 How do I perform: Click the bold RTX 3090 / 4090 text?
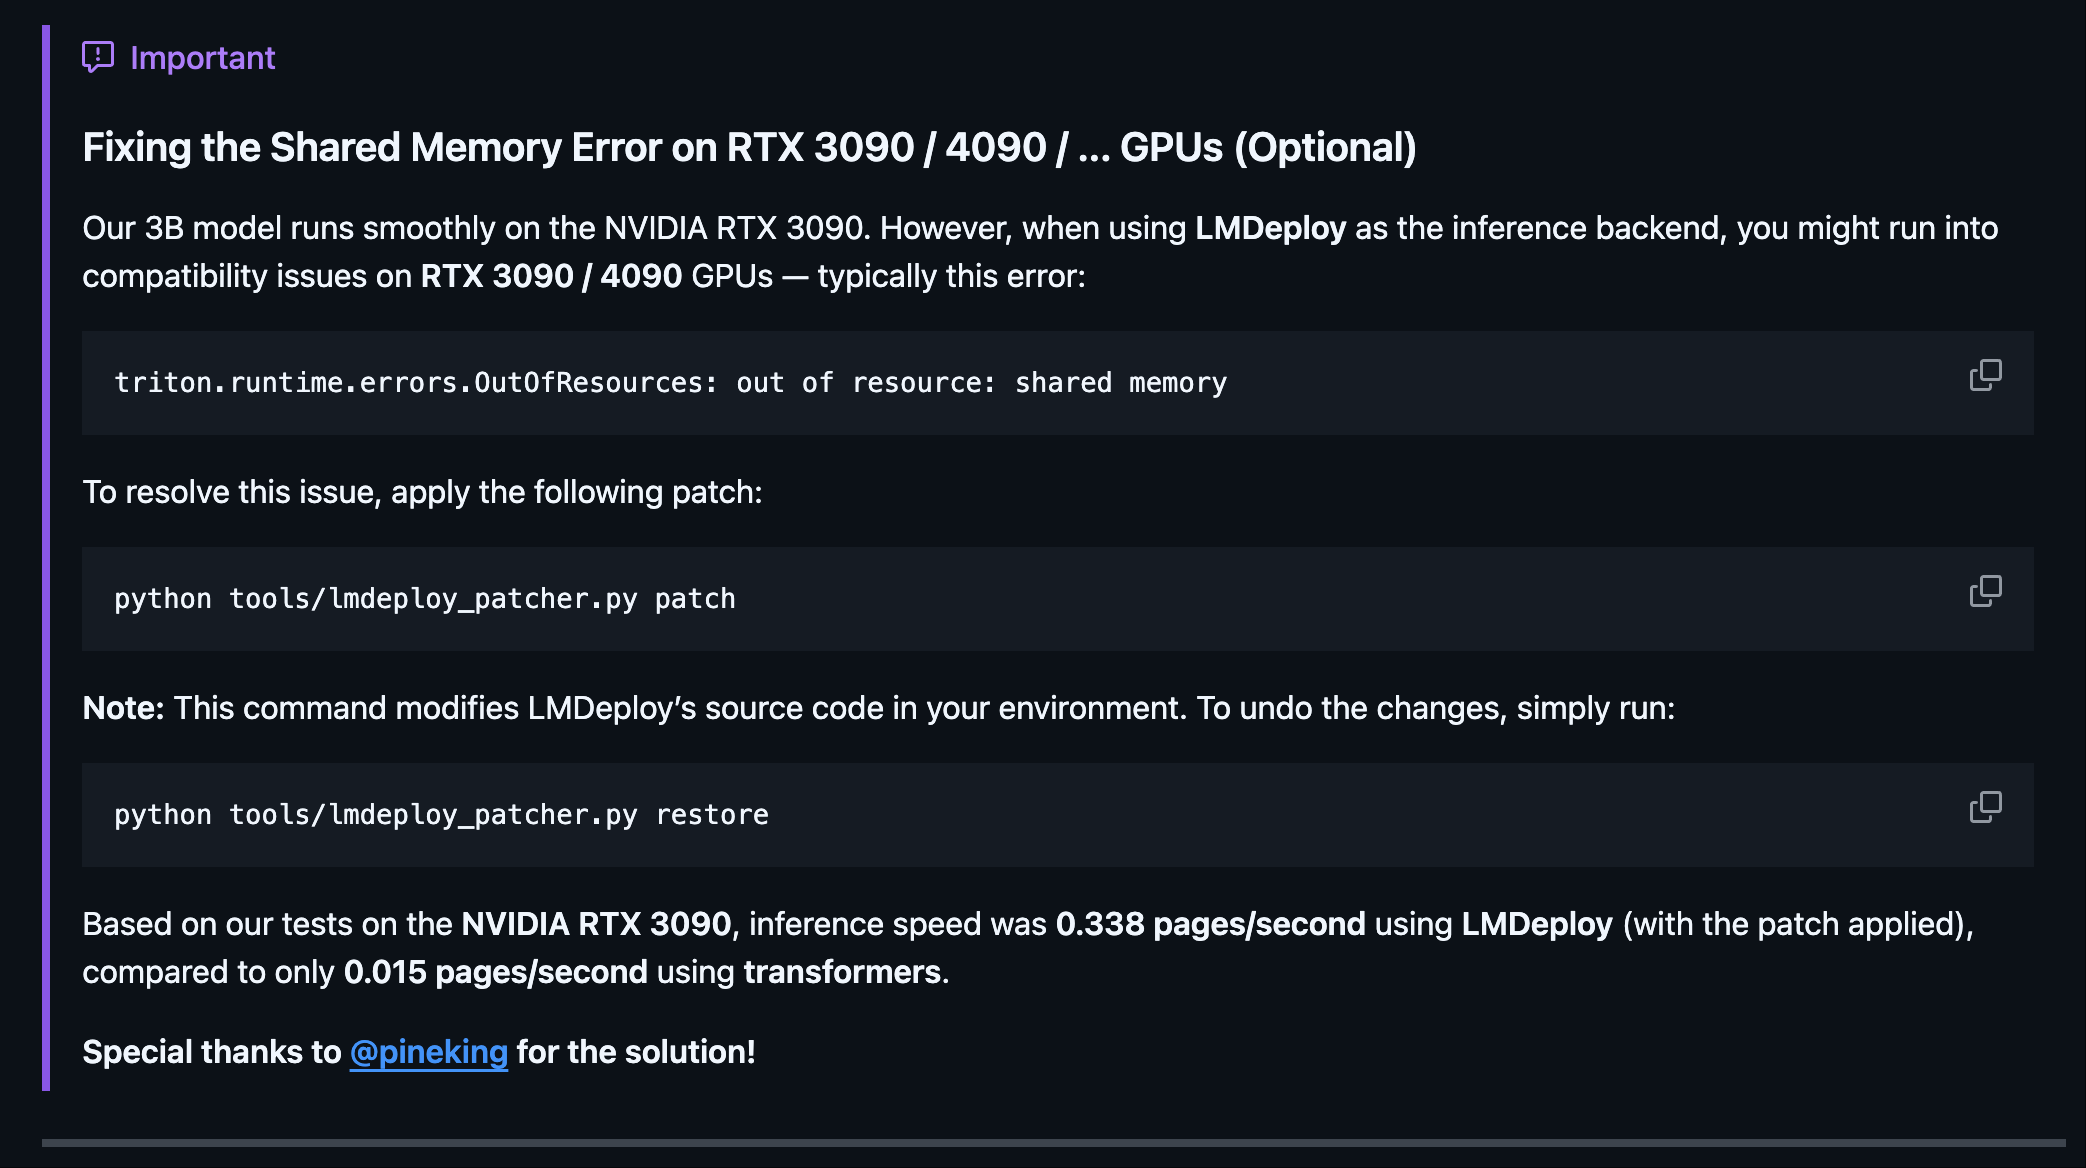point(551,276)
